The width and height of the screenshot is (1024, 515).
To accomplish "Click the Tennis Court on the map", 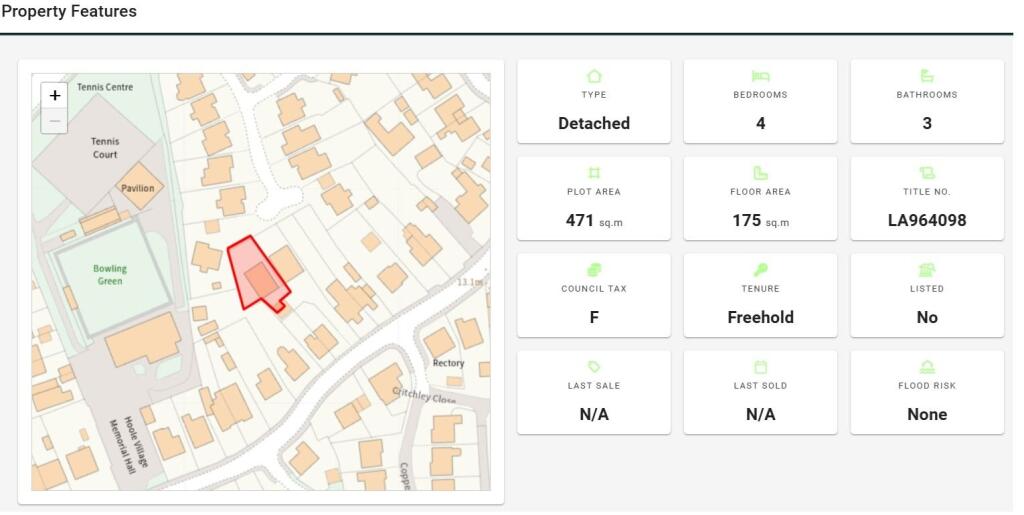I will [104, 148].
